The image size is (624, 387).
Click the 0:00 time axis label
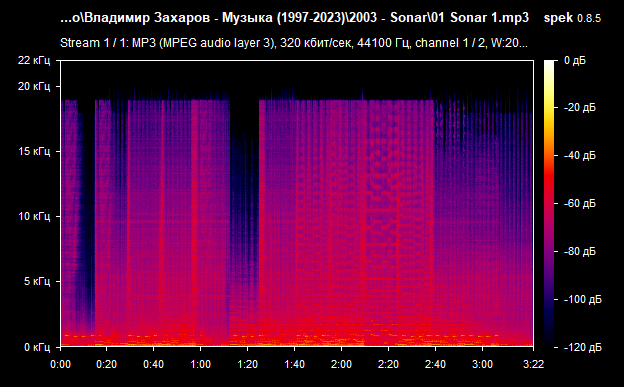60,364
